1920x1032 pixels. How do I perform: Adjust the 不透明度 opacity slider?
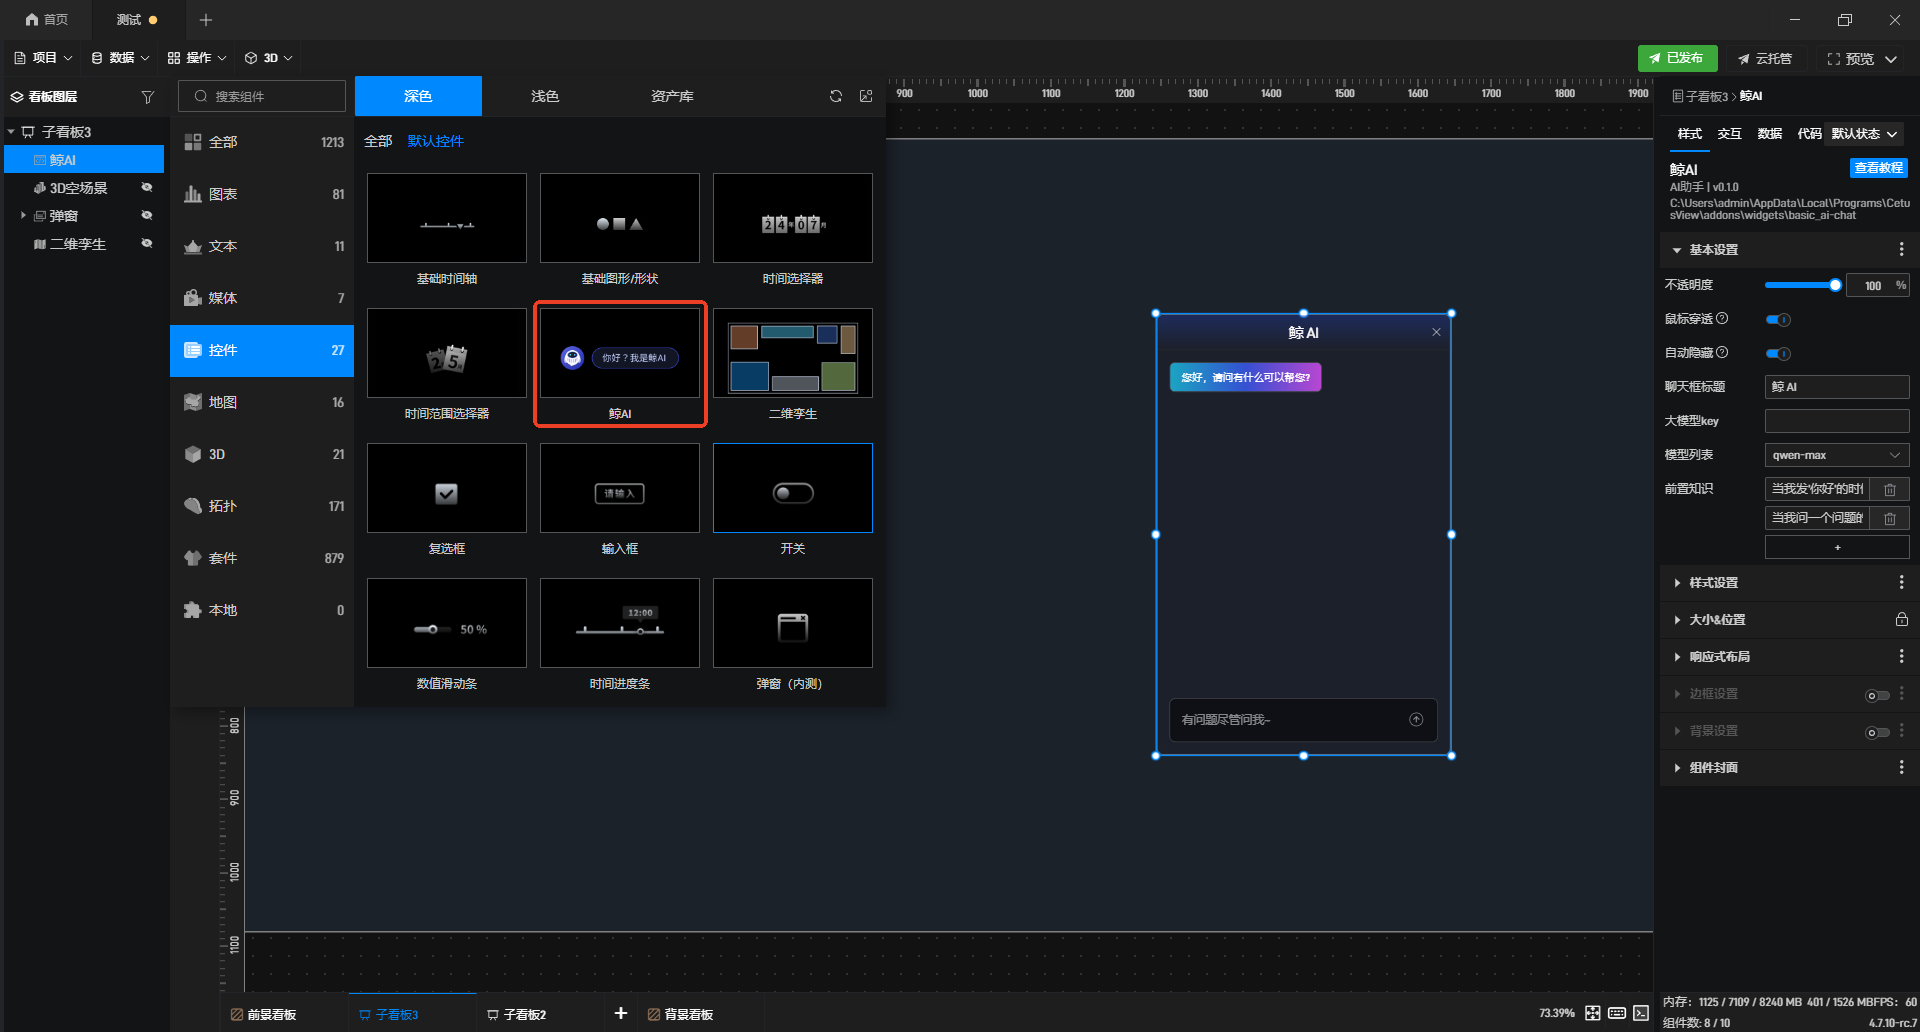1803,285
